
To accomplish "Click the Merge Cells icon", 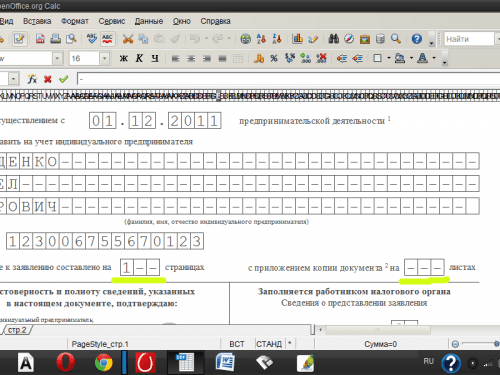I will 238,59.
